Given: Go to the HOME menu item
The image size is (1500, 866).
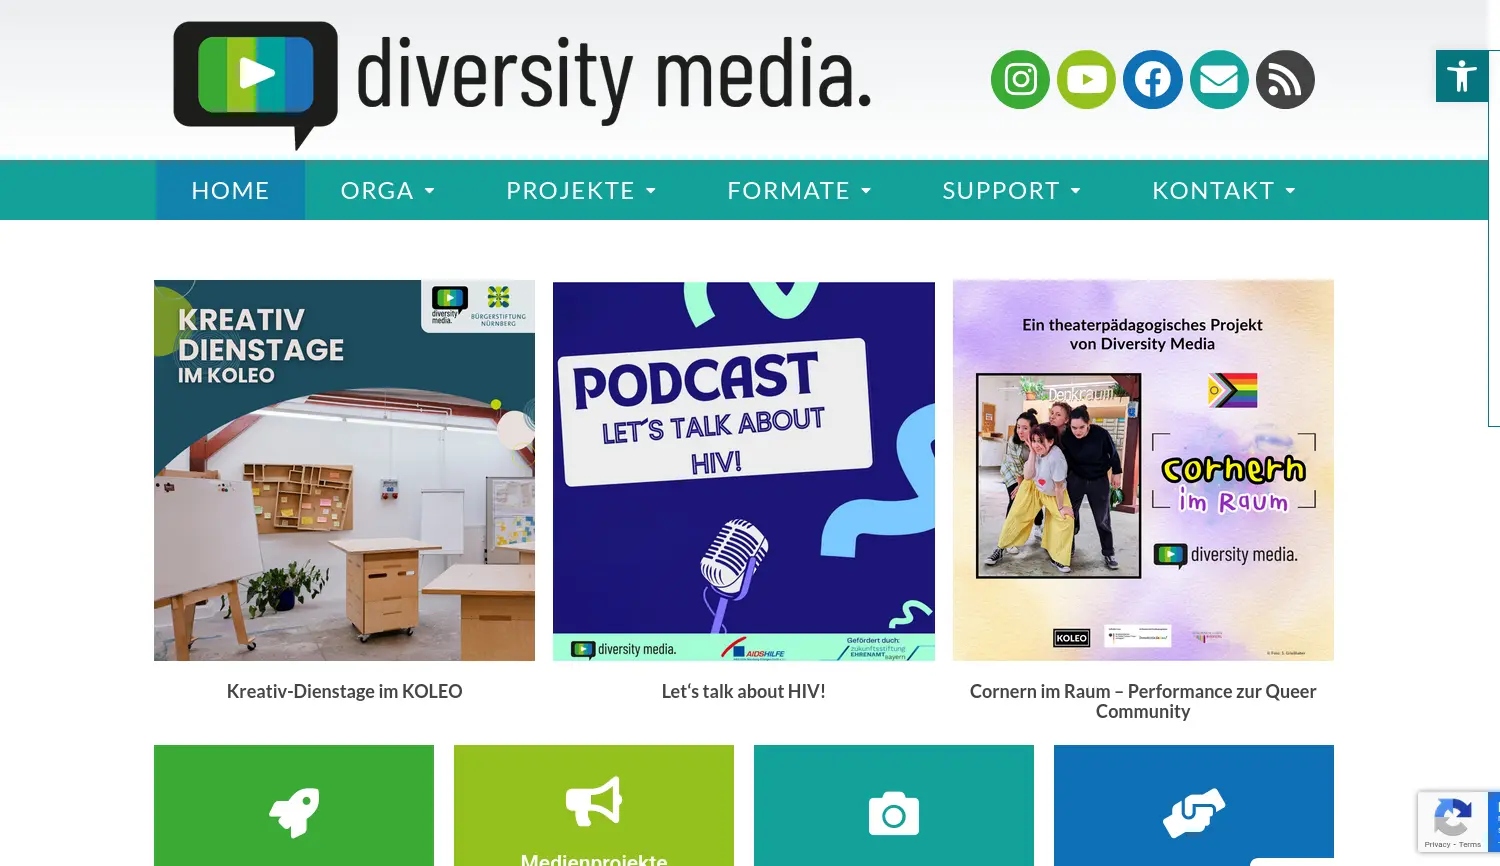Looking at the screenshot, I should (230, 191).
